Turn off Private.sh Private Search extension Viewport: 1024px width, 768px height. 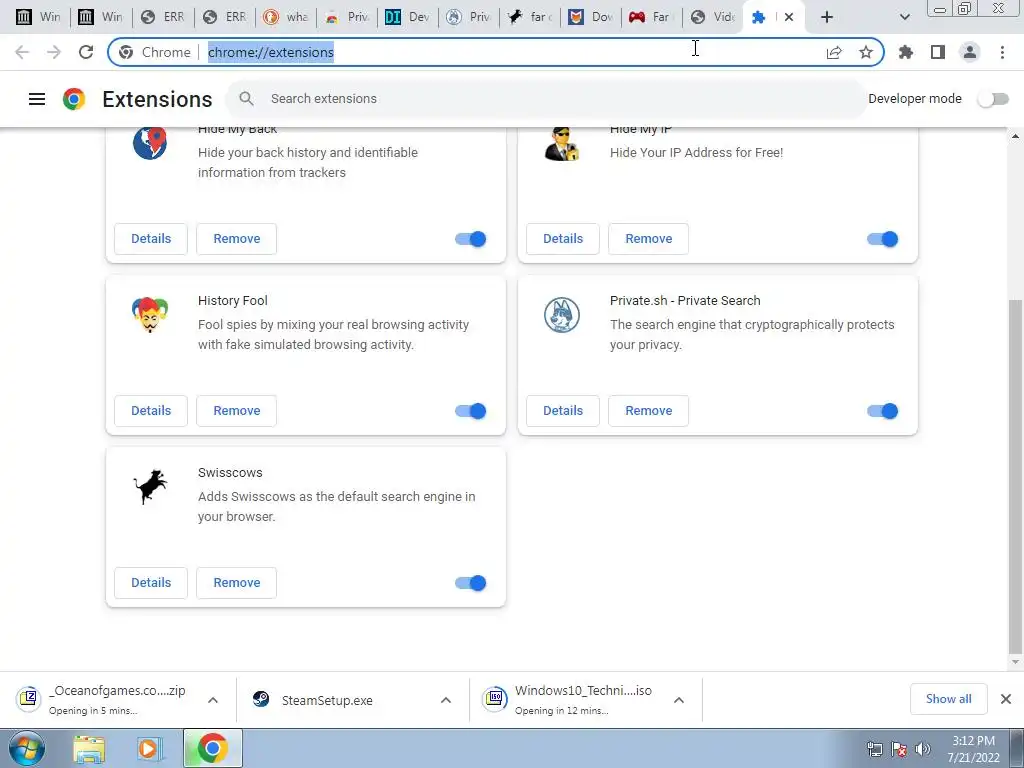point(882,411)
